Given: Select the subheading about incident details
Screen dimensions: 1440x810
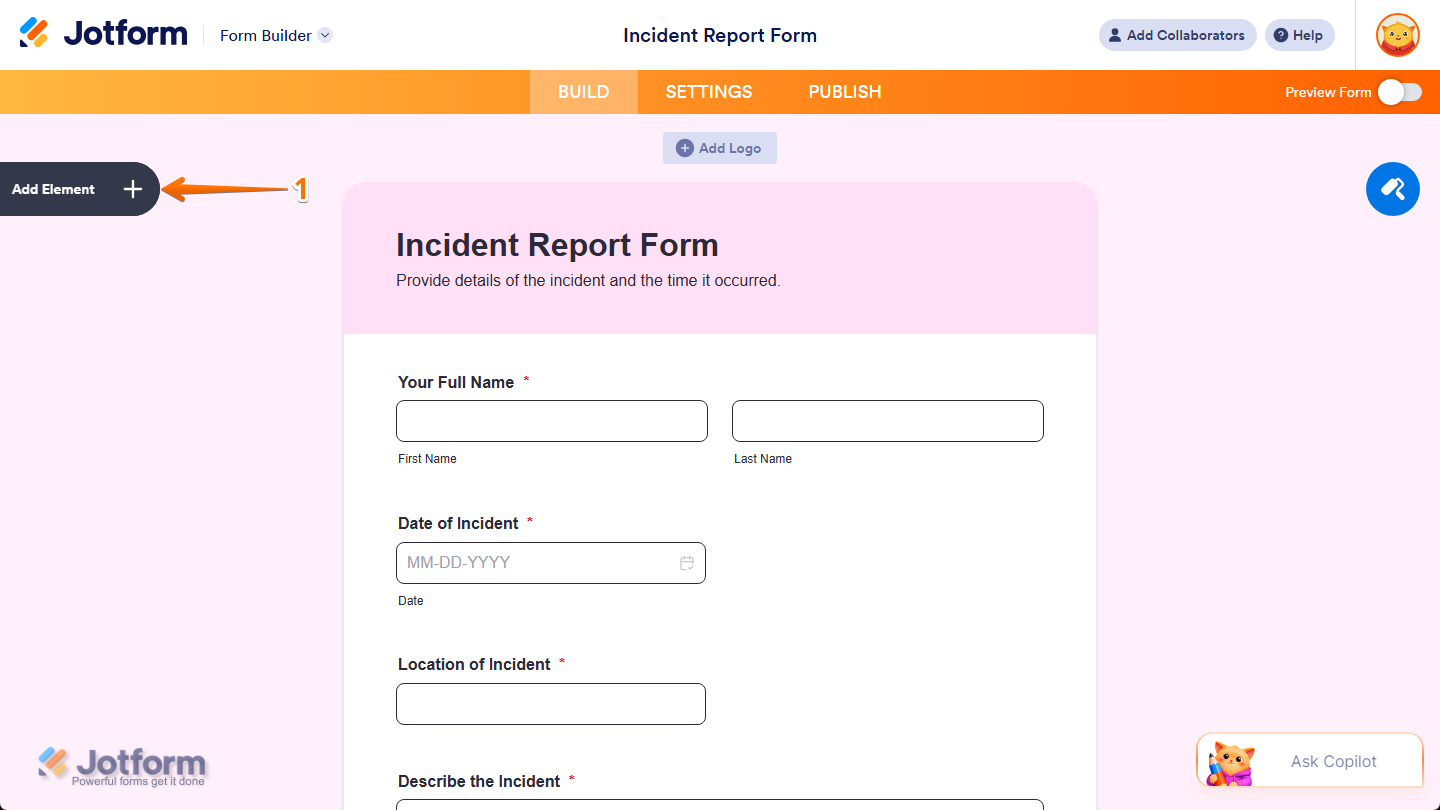Looking at the screenshot, I should (x=588, y=281).
